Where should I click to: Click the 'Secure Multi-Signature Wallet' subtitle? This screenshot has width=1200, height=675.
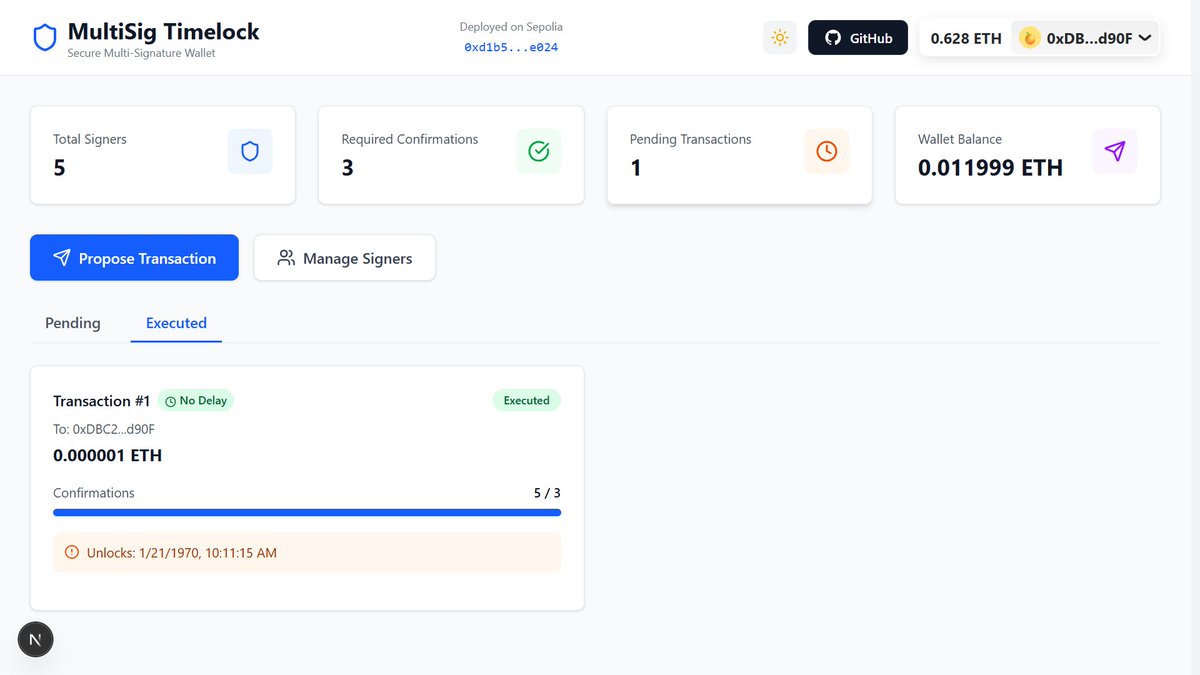141,52
